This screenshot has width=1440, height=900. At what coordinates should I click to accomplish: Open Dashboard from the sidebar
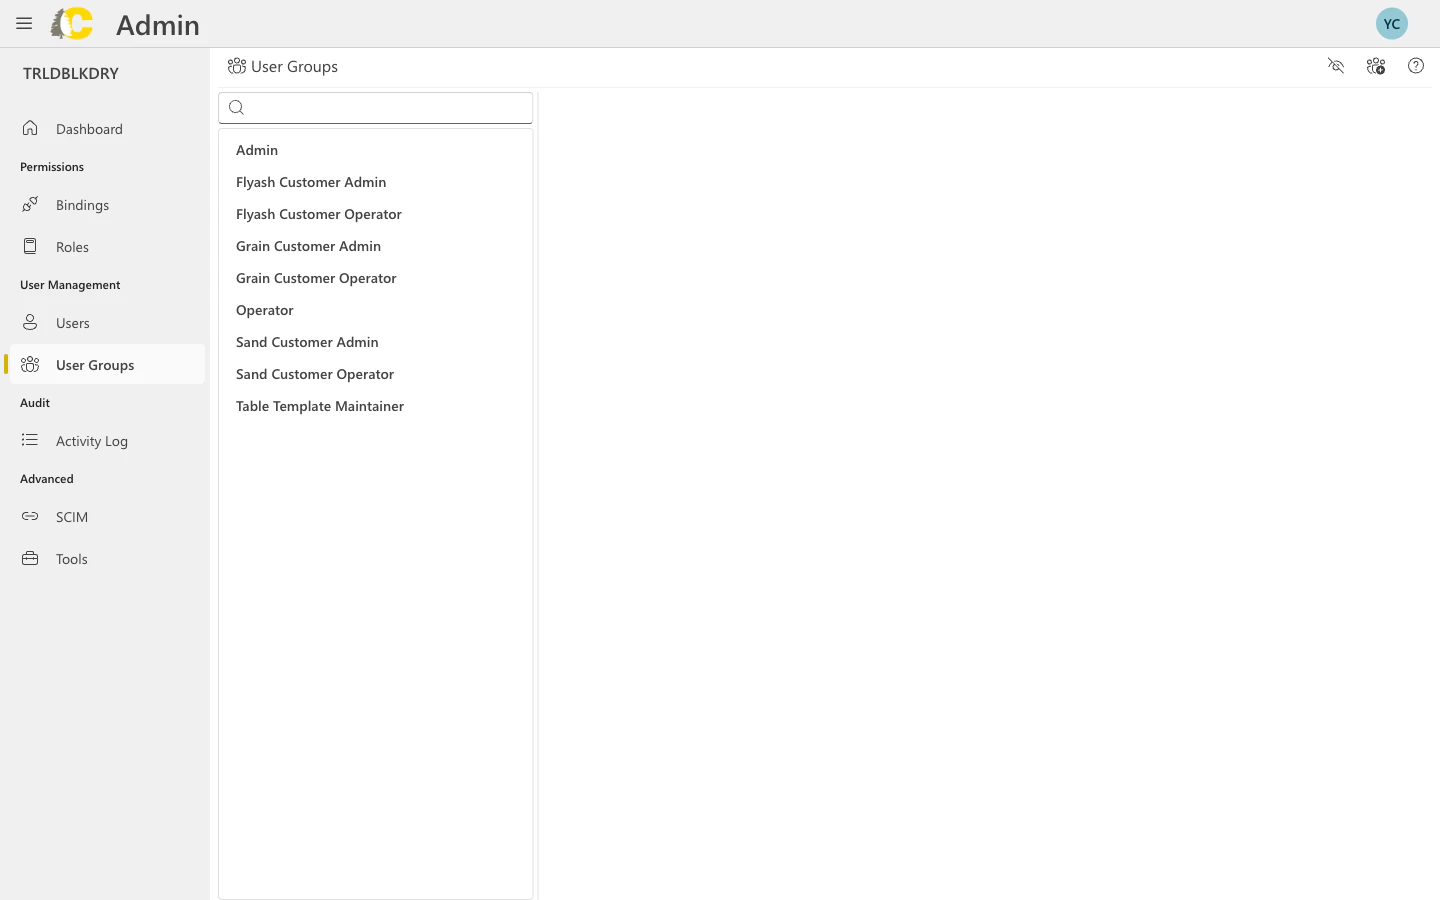click(89, 128)
